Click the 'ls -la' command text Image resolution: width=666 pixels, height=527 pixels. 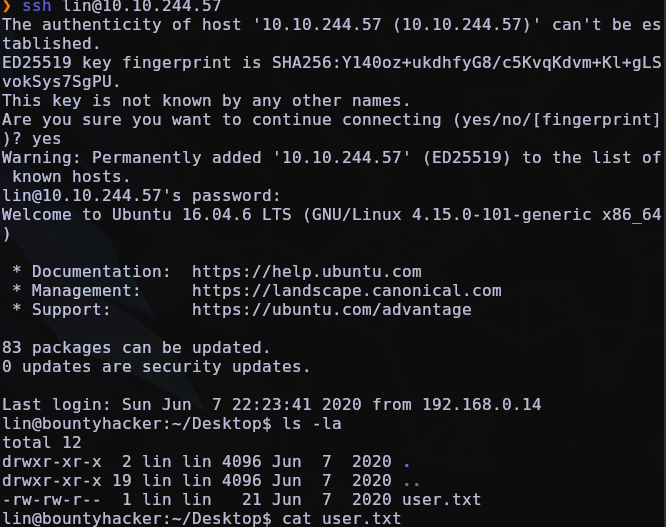point(312,423)
